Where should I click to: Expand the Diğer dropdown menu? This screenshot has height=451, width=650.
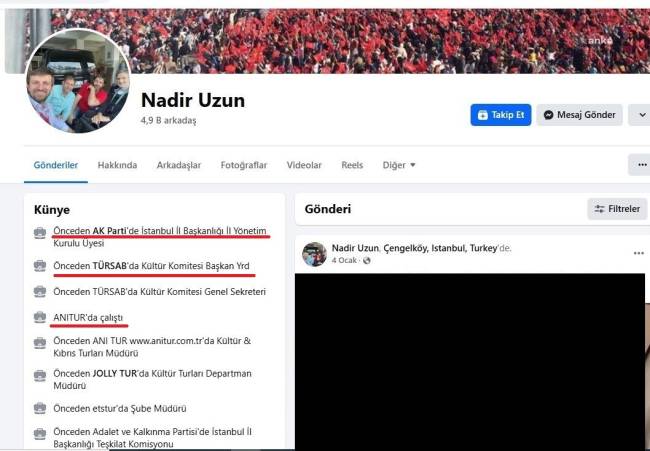click(399, 165)
